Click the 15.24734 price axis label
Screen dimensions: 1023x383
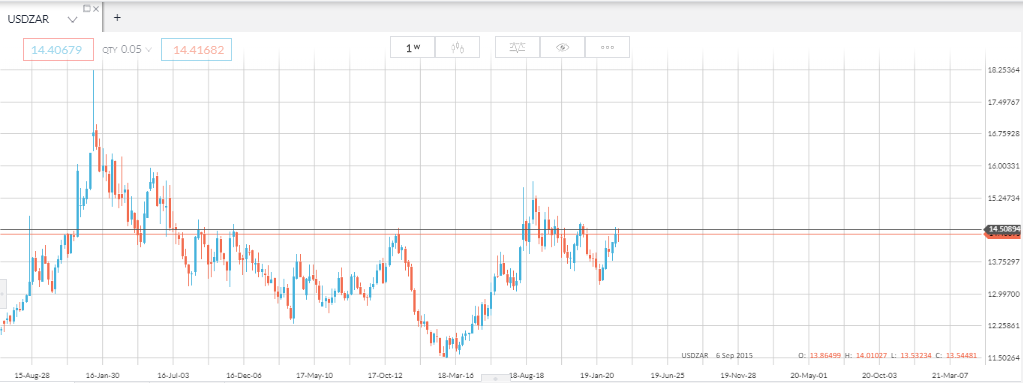pos(1003,198)
